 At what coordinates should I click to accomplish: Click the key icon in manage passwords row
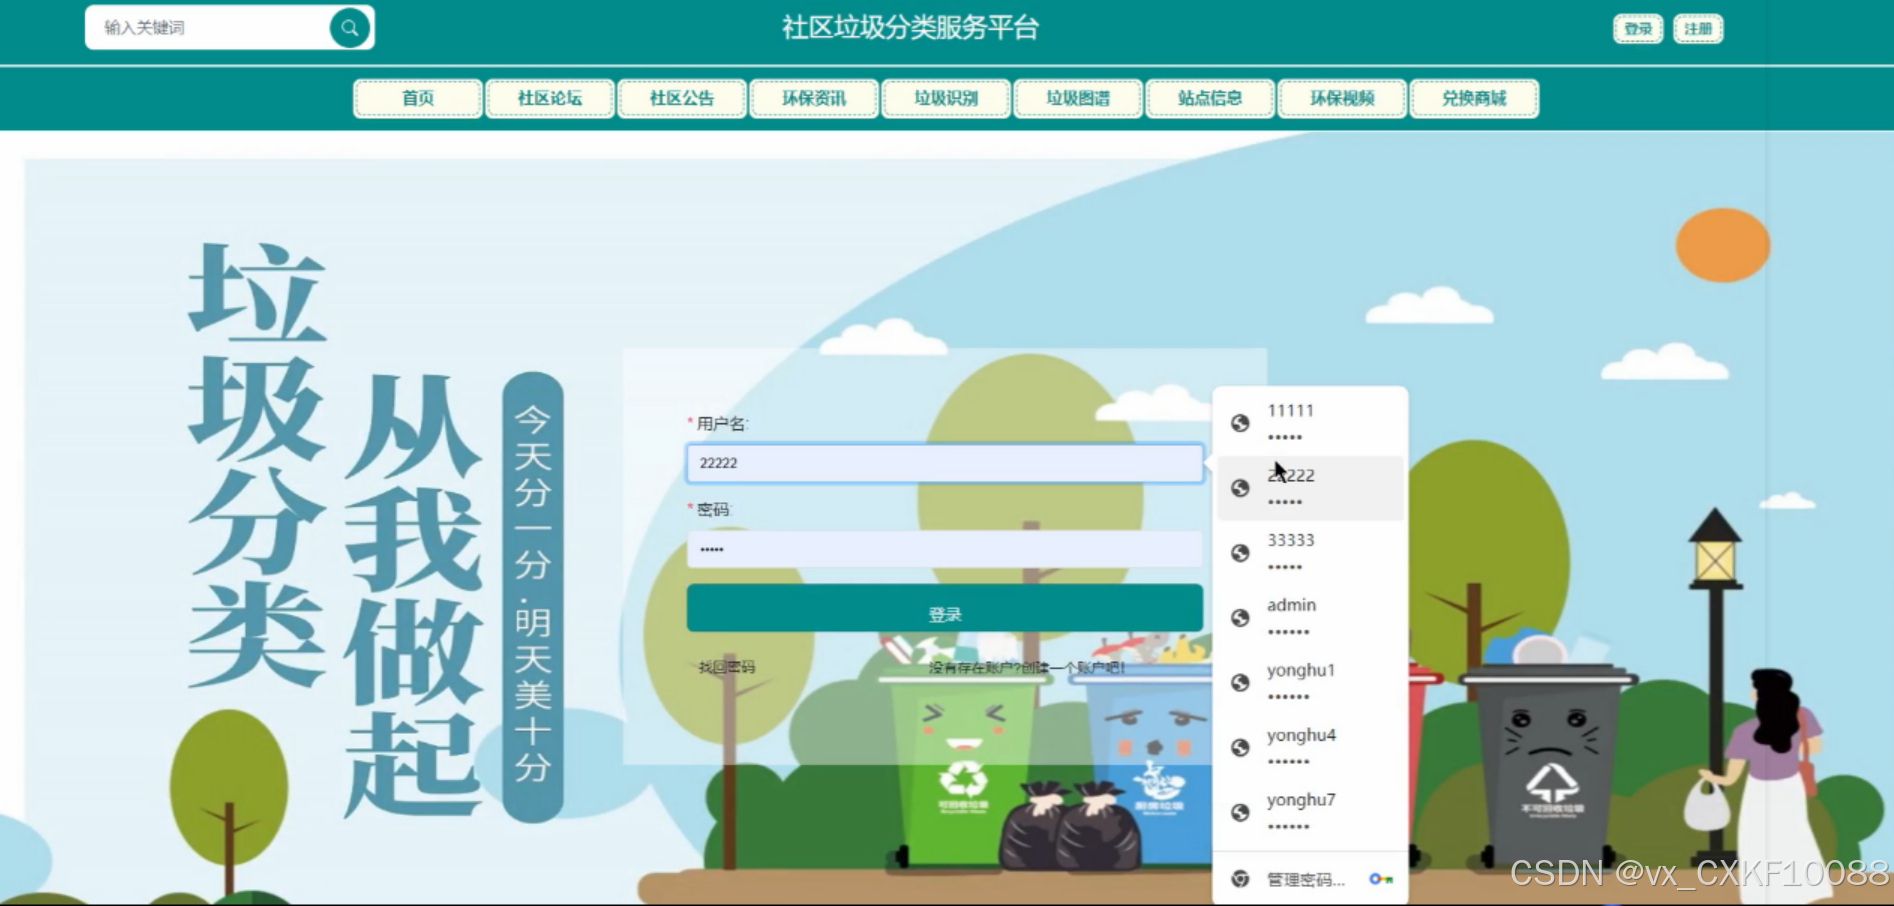point(1381,879)
